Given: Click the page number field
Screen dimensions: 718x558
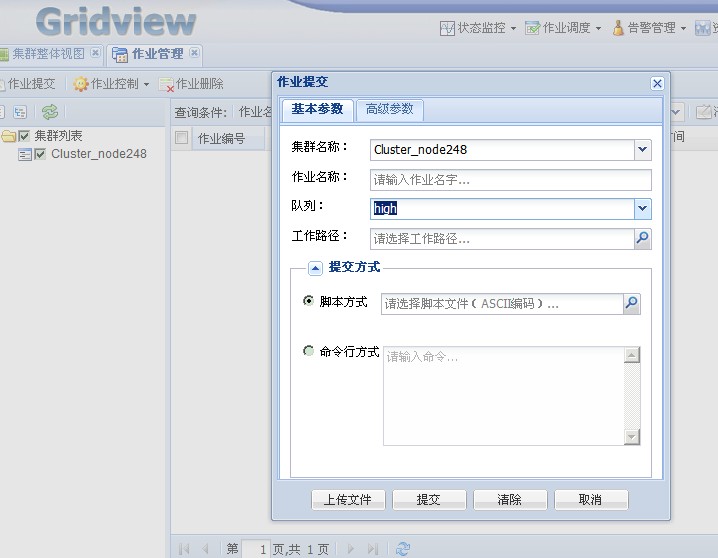Looking at the screenshot, I should (x=256, y=549).
